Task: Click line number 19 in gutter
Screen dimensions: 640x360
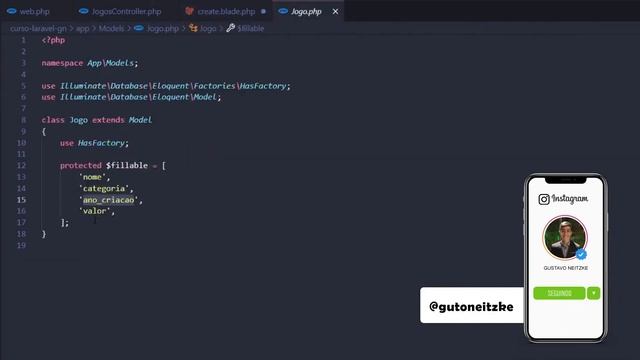Action: pos(22,245)
